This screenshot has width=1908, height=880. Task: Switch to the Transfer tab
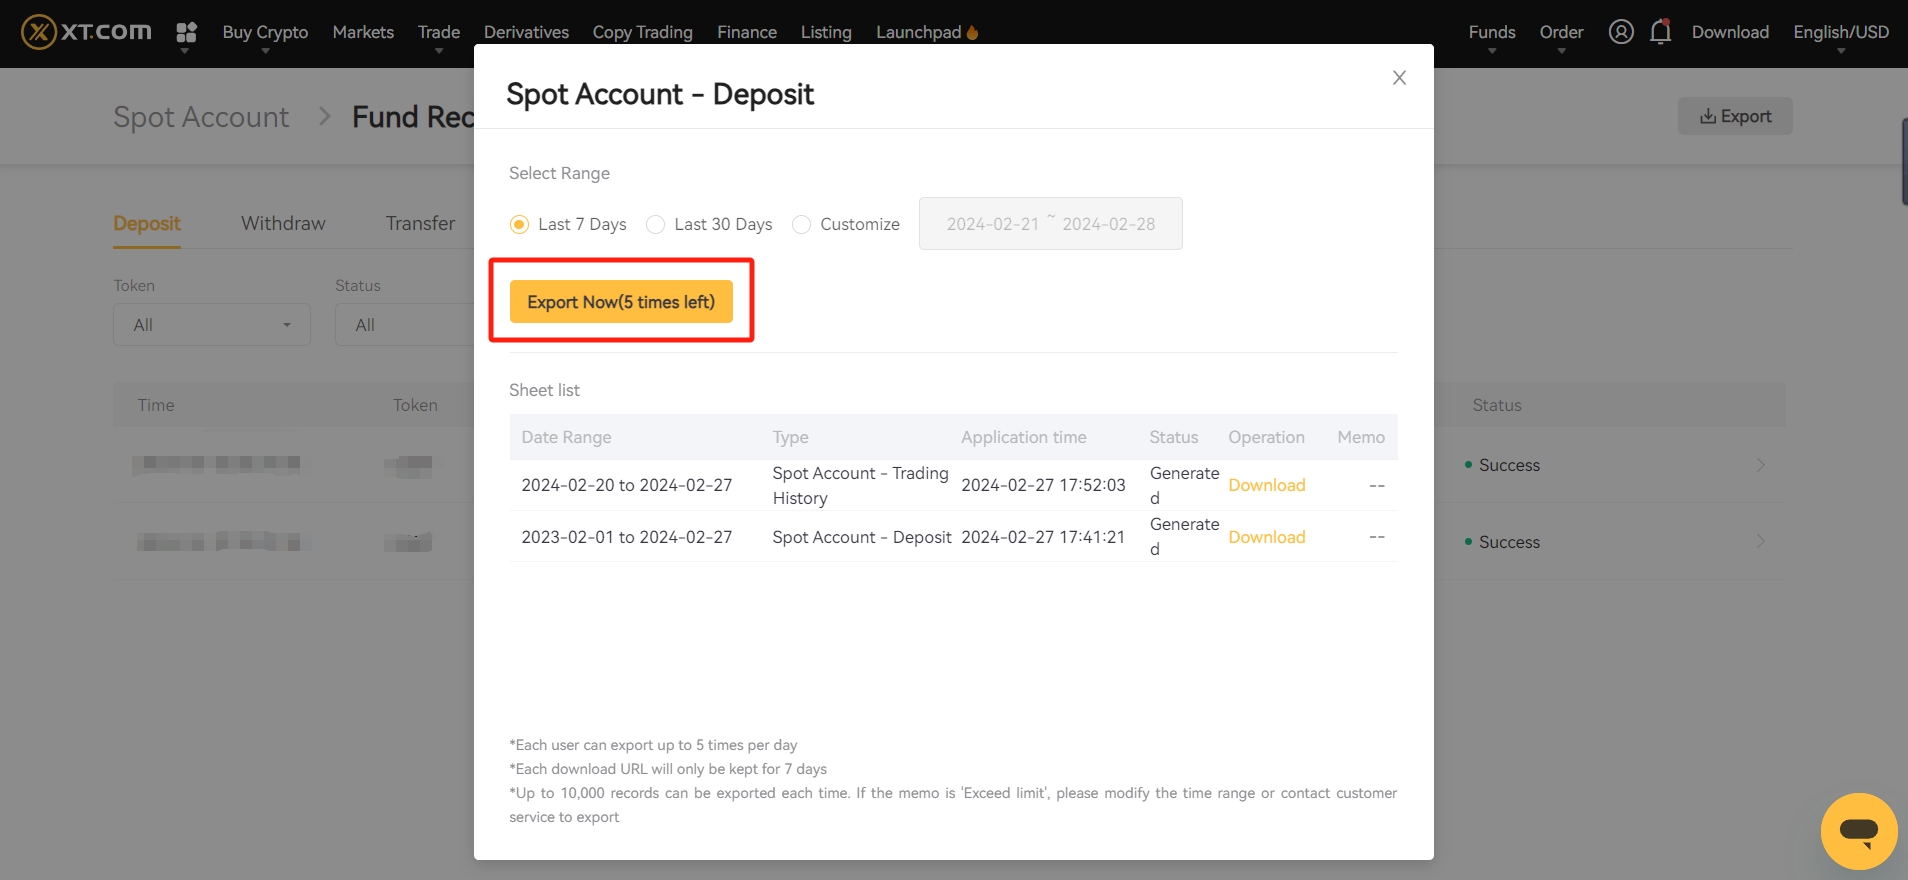click(420, 223)
